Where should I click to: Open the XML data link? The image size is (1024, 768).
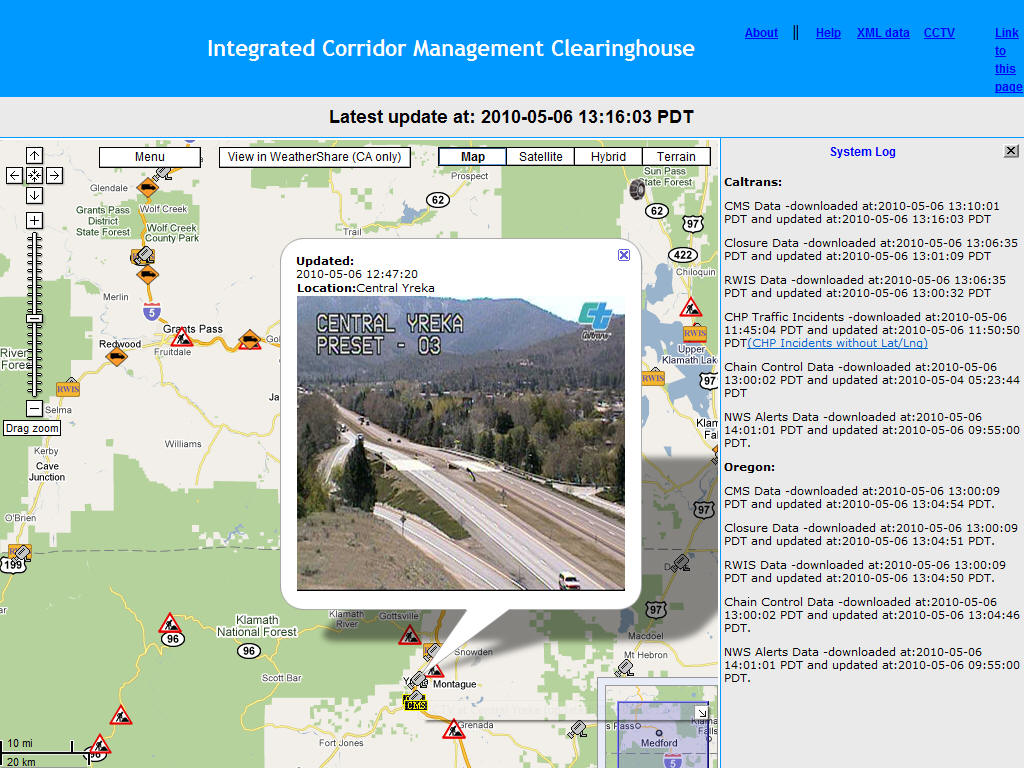883,33
